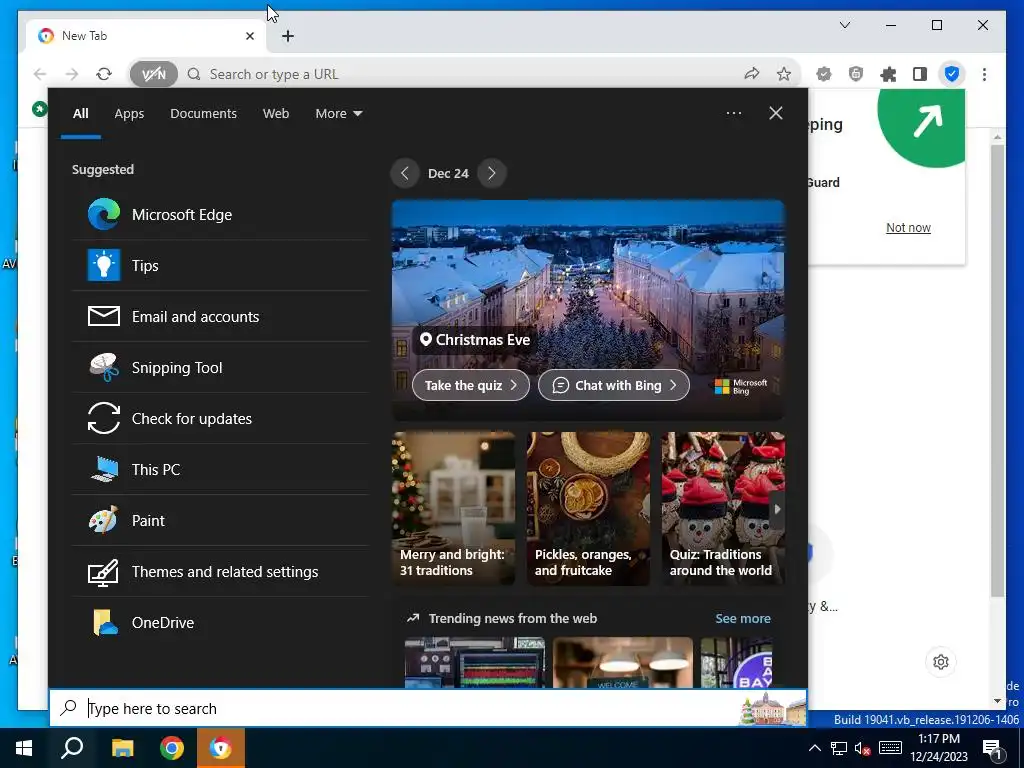
Task: Click the browser forward arrow
Action: tap(72, 74)
